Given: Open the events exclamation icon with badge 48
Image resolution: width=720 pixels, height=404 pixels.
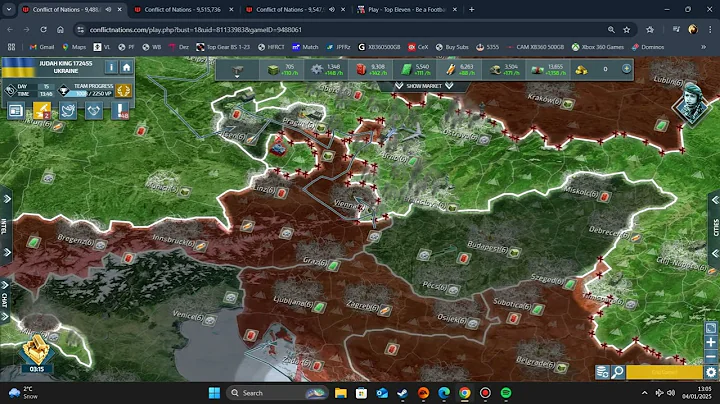Looking at the screenshot, I should click(120, 111).
